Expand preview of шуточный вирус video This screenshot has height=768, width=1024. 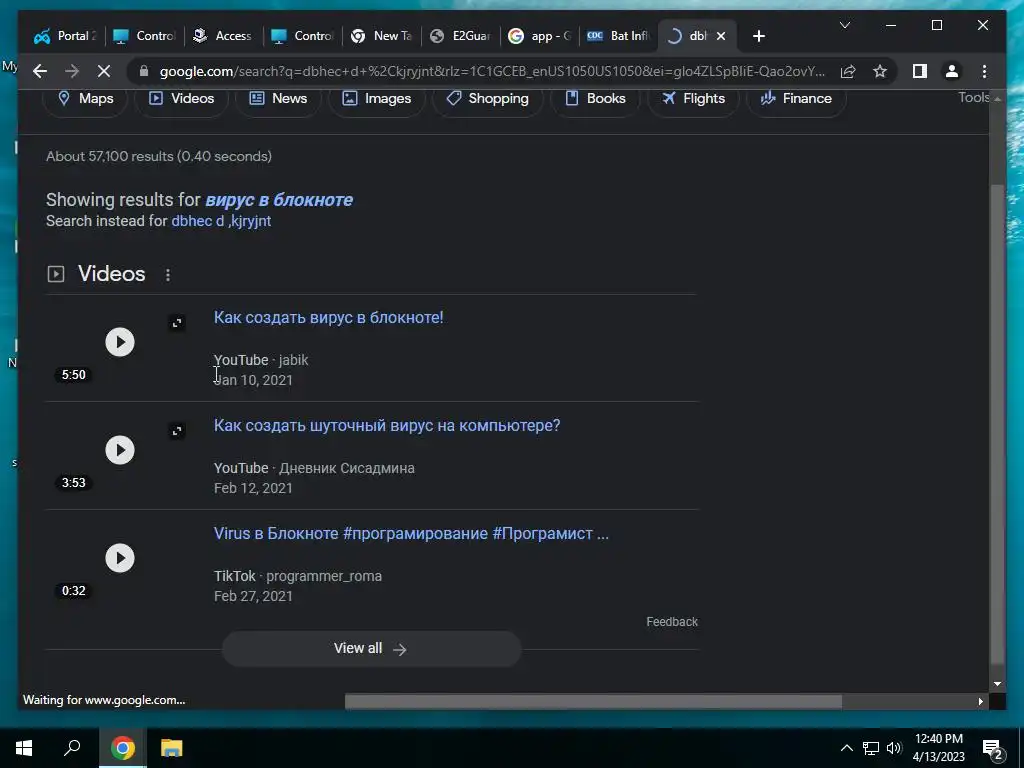click(177, 431)
